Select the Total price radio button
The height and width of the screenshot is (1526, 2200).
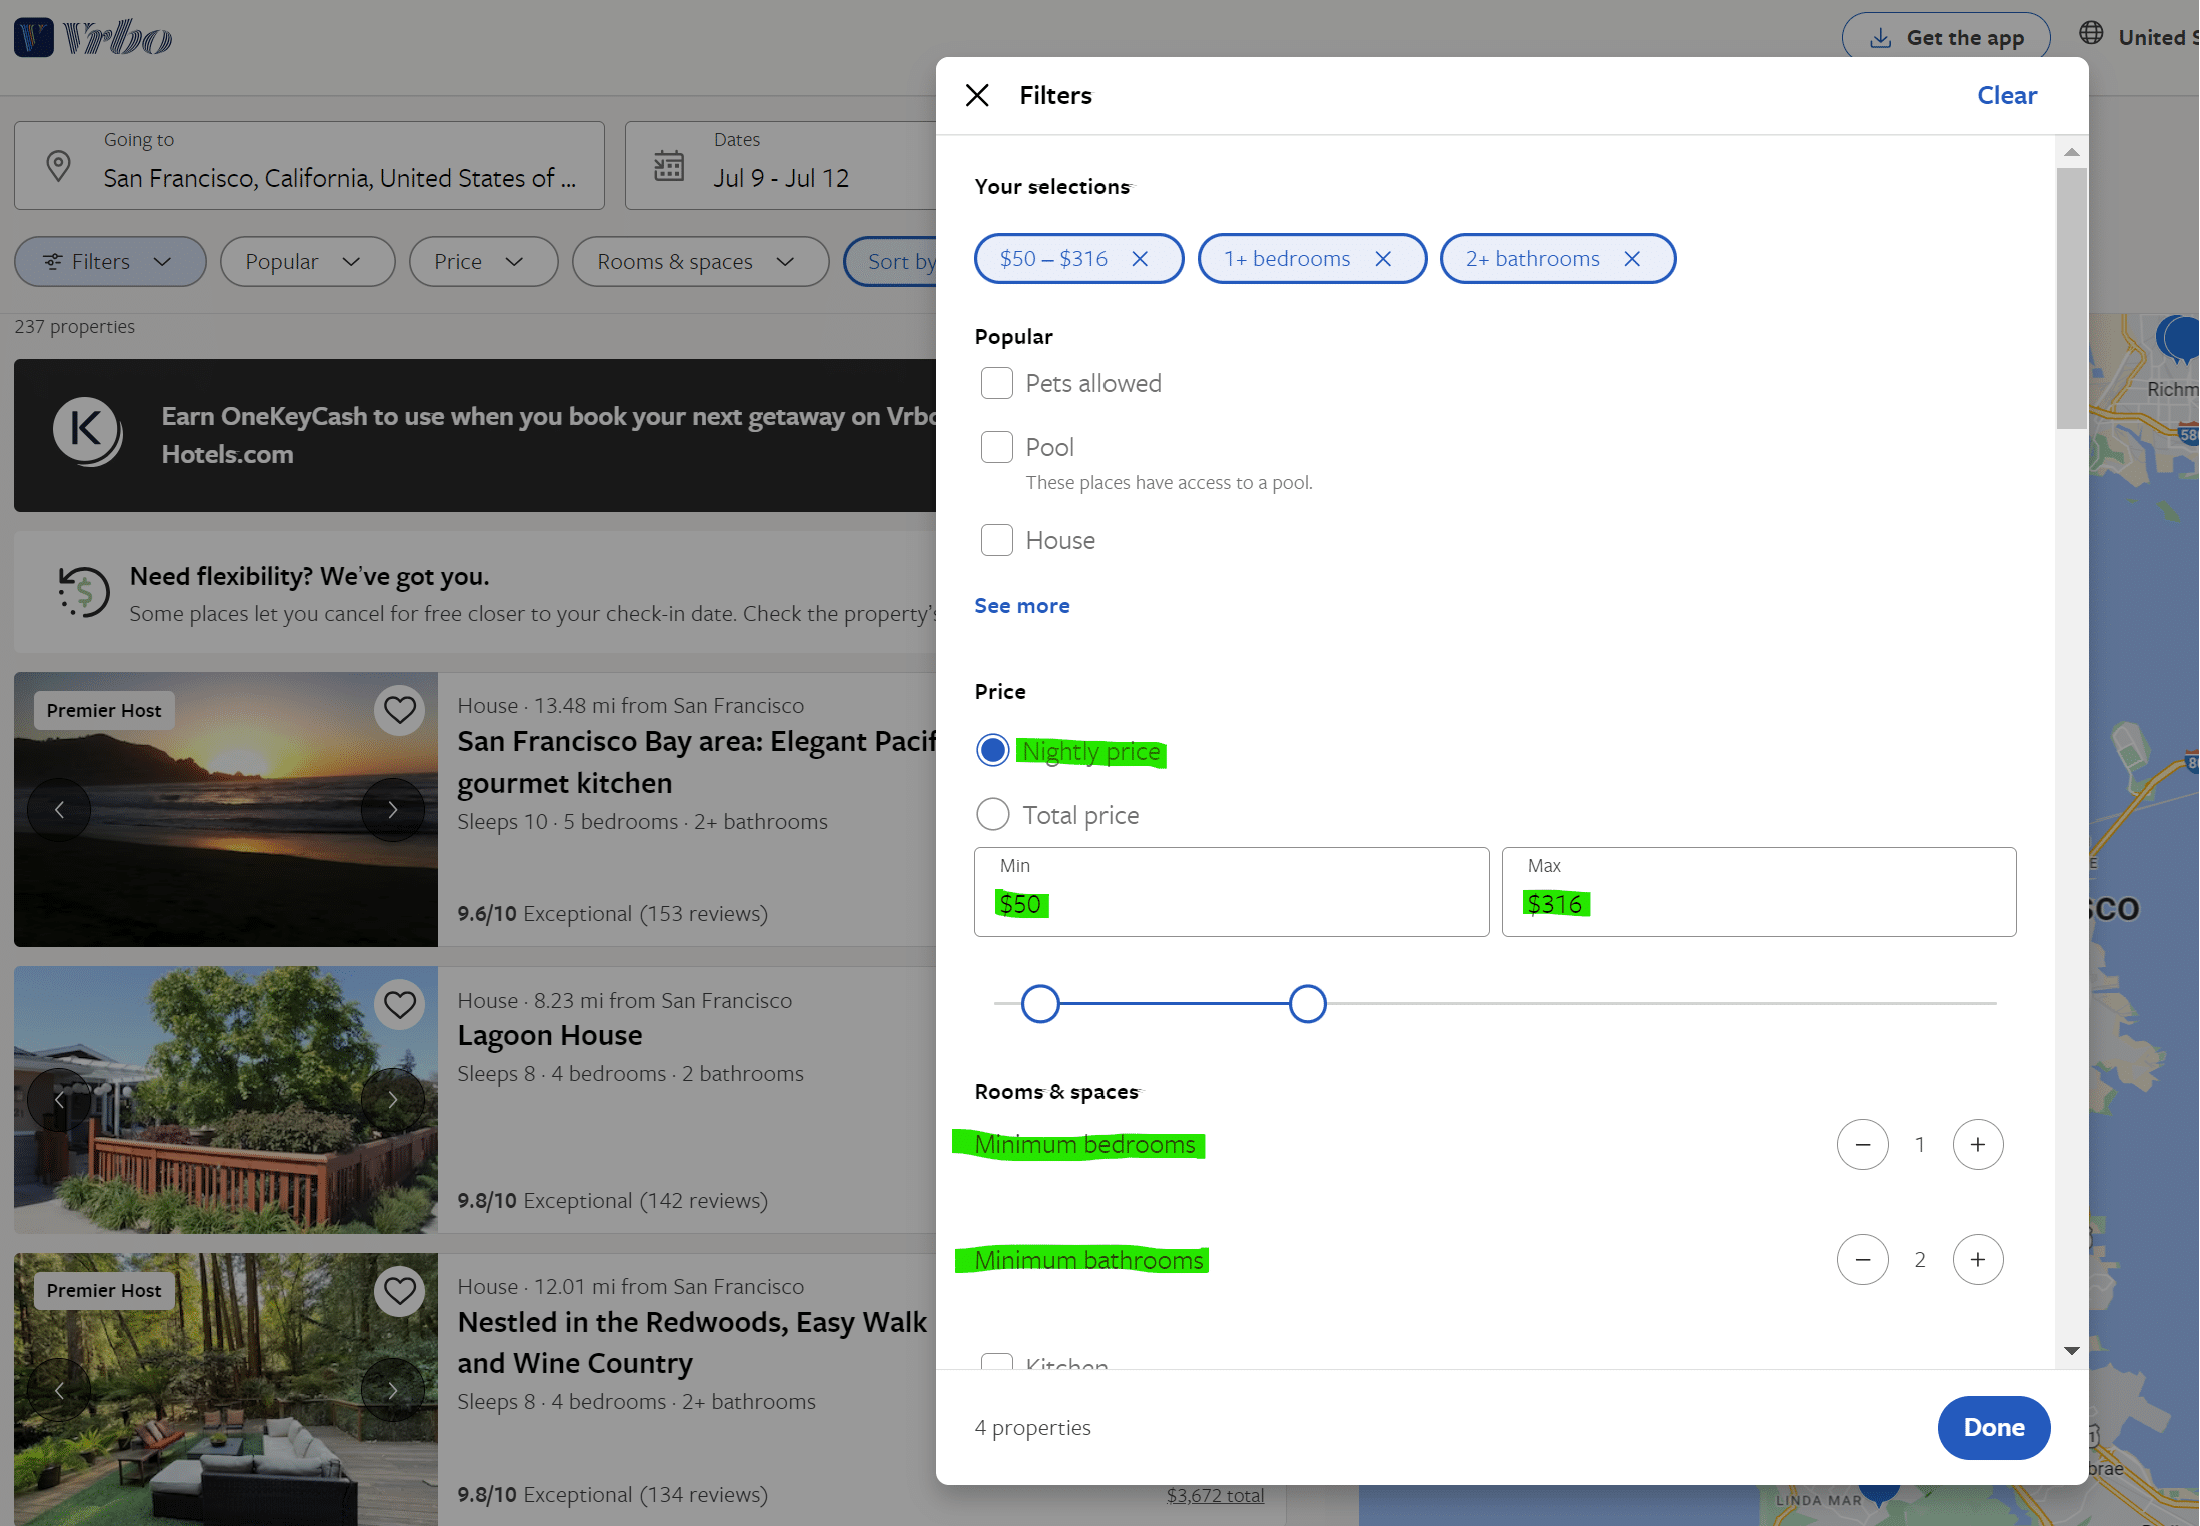992,814
